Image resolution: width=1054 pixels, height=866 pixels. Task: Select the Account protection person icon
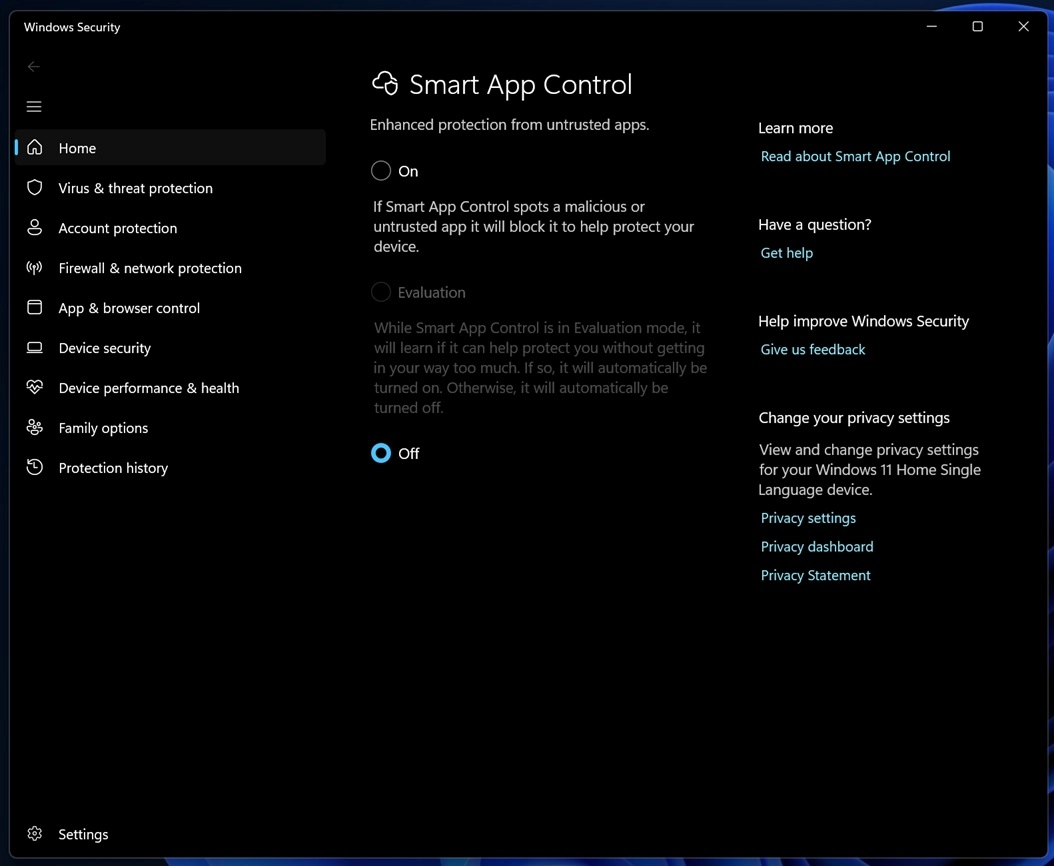(x=33, y=228)
